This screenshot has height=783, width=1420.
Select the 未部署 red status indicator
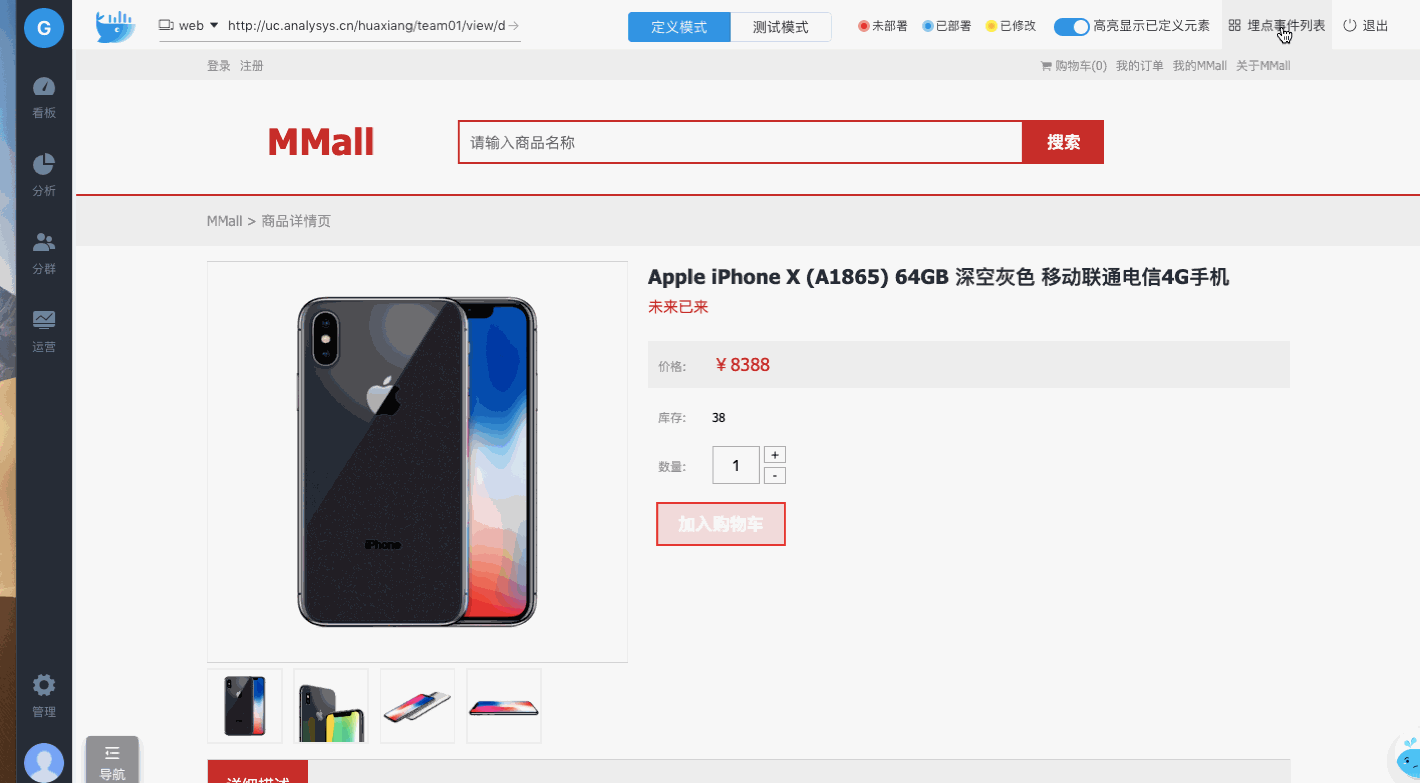tap(863, 26)
